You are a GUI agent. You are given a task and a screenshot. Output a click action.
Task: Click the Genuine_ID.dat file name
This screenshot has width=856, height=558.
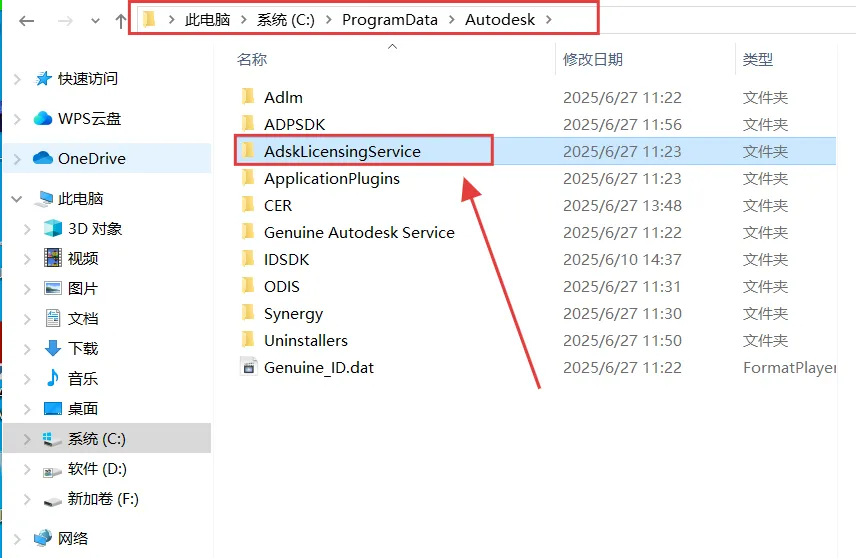(x=319, y=367)
